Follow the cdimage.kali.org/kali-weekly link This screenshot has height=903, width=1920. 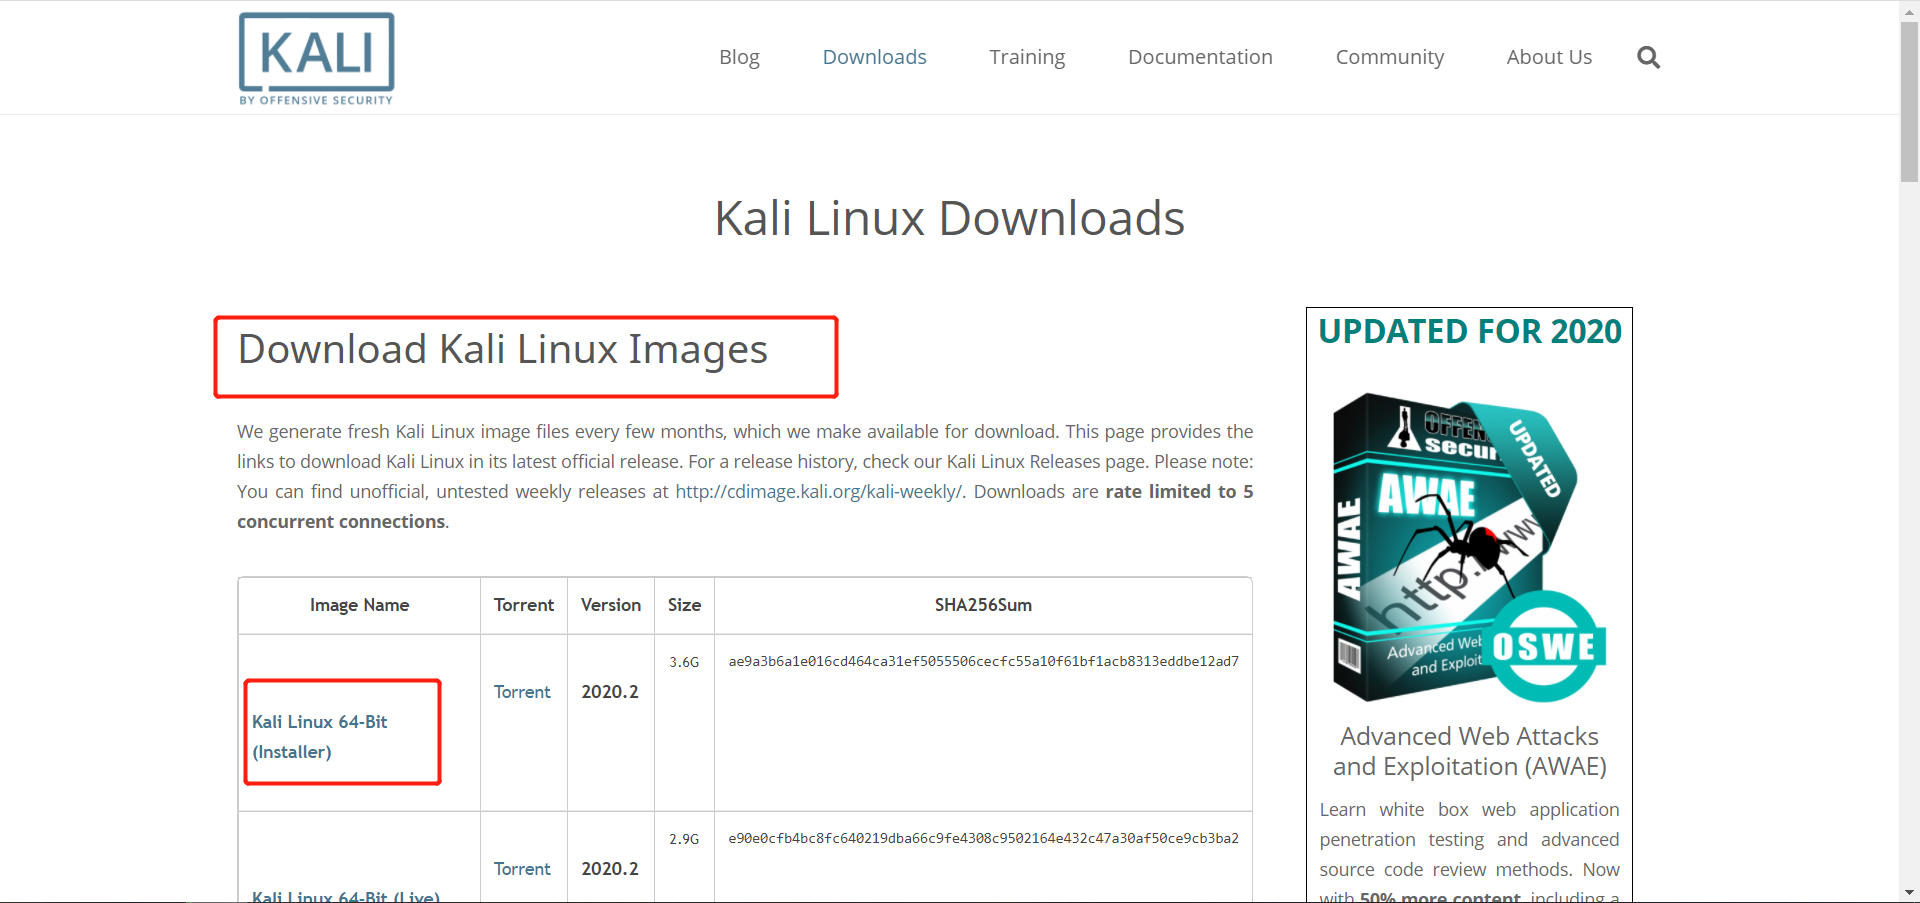[x=818, y=491]
